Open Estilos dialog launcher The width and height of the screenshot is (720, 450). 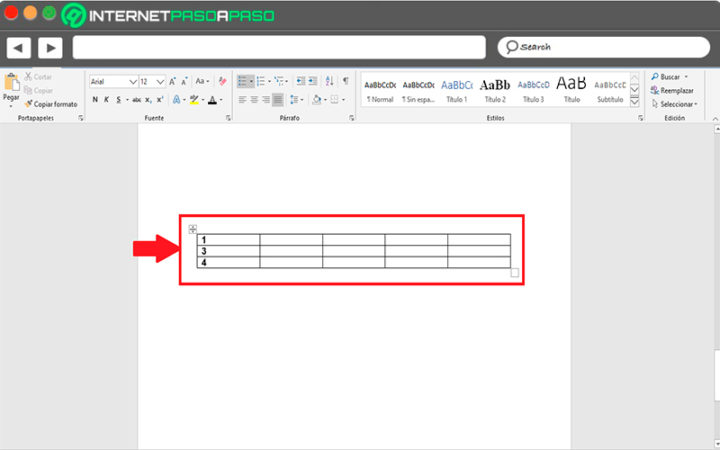641,118
